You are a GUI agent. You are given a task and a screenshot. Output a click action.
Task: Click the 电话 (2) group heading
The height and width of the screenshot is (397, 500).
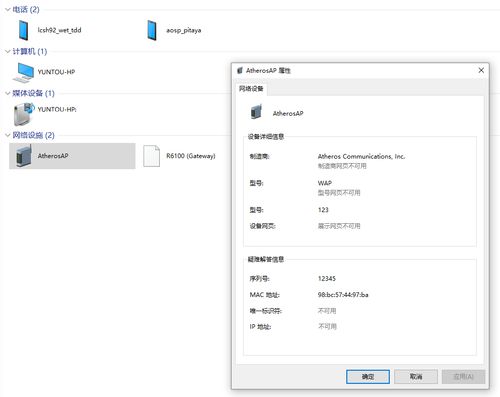(x=26, y=10)
